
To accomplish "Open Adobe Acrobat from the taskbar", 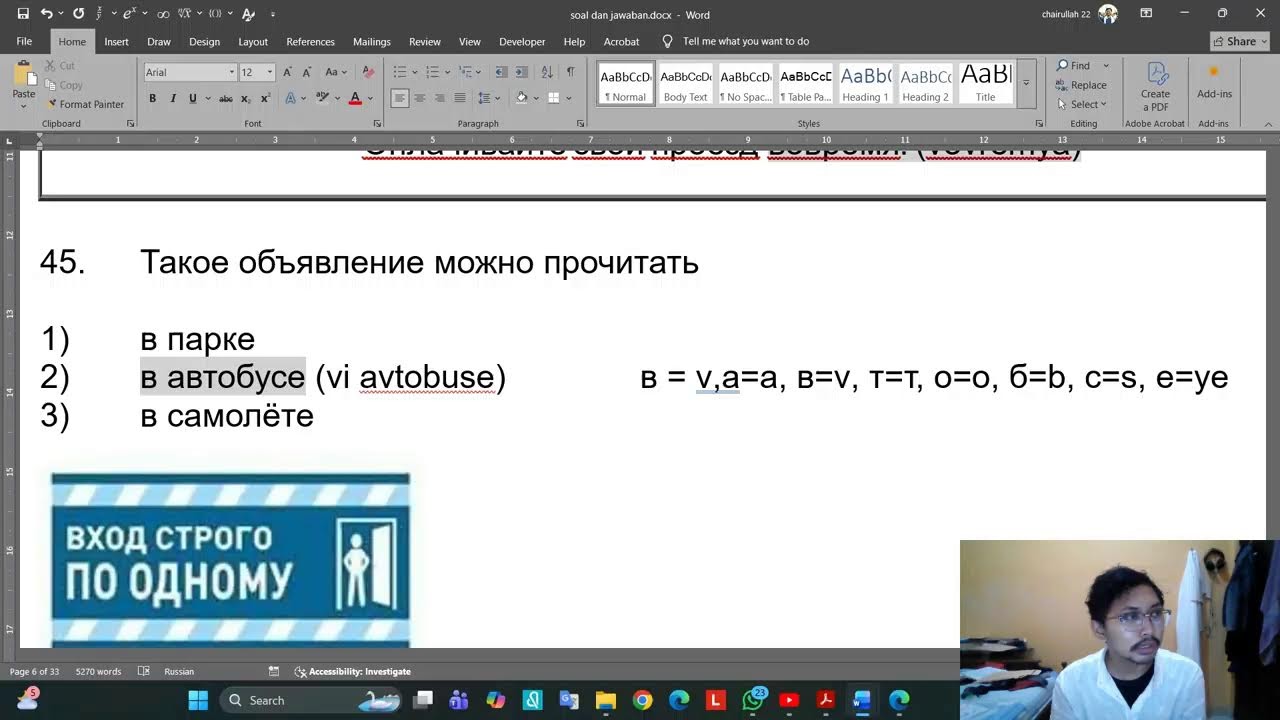I will tap(825, 700).
